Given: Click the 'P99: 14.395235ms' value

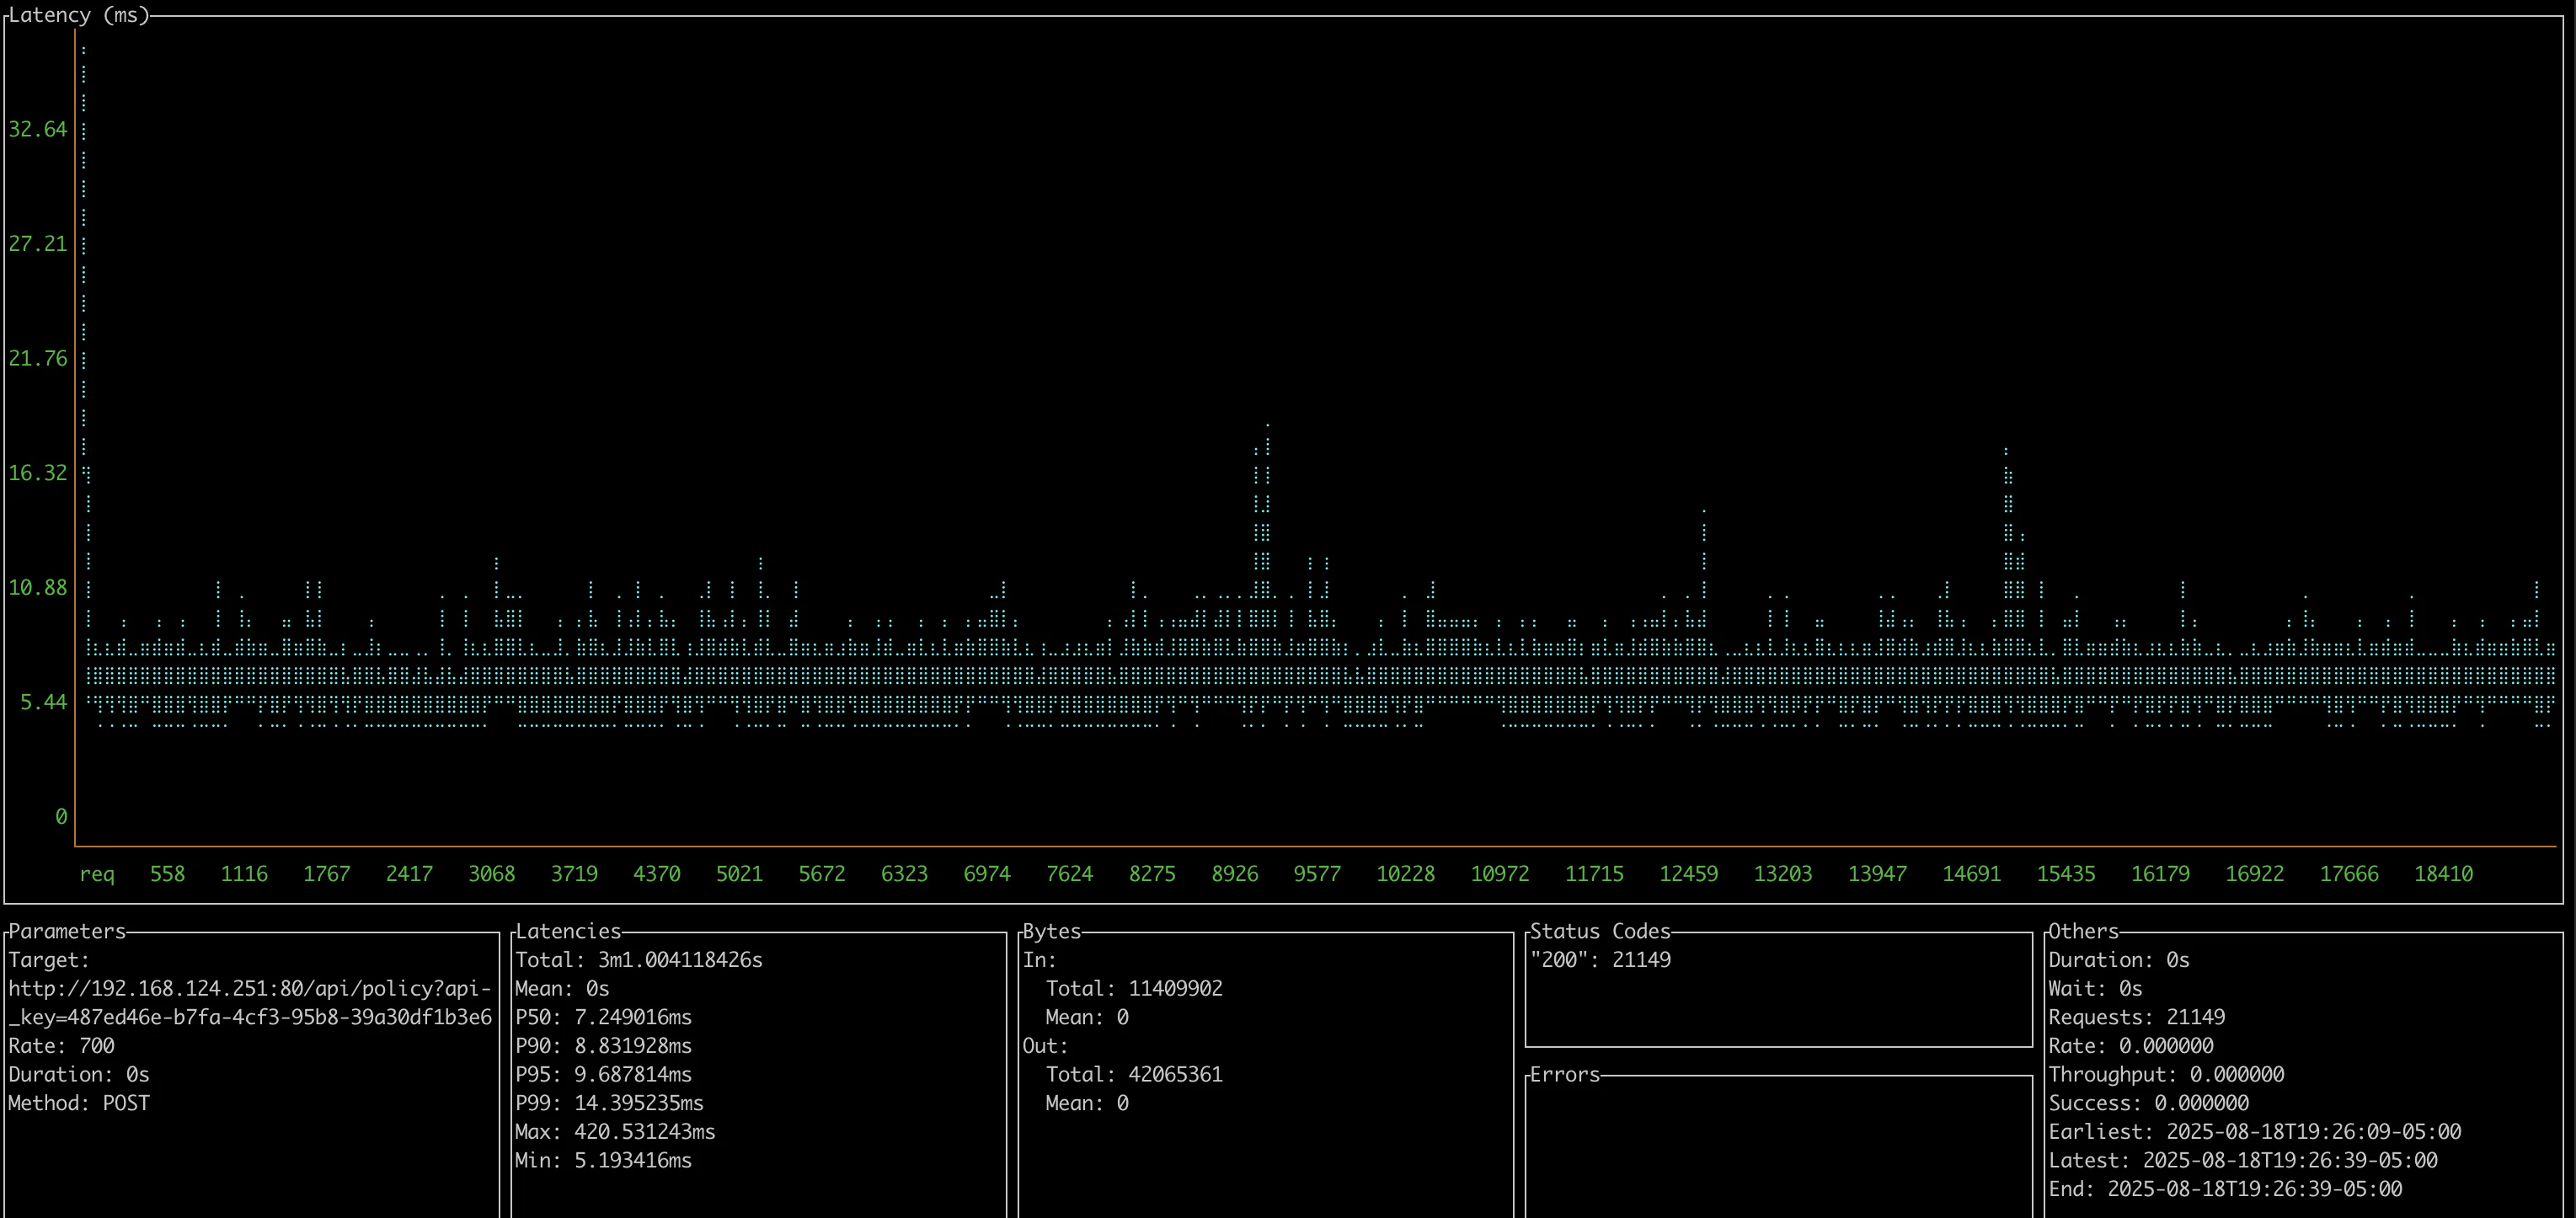Looking at the screenshot, I should point(609,1104).
